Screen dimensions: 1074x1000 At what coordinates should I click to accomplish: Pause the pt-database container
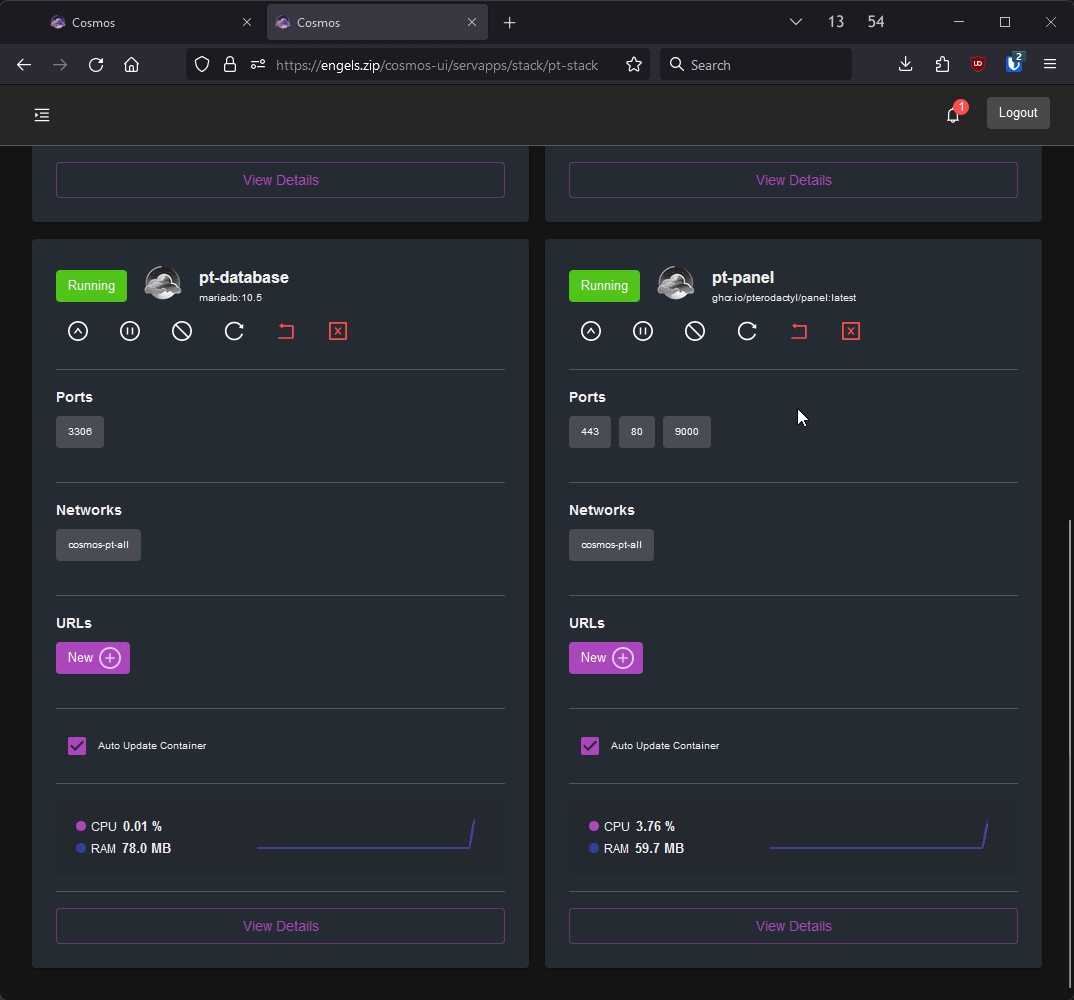pos(130,332)
